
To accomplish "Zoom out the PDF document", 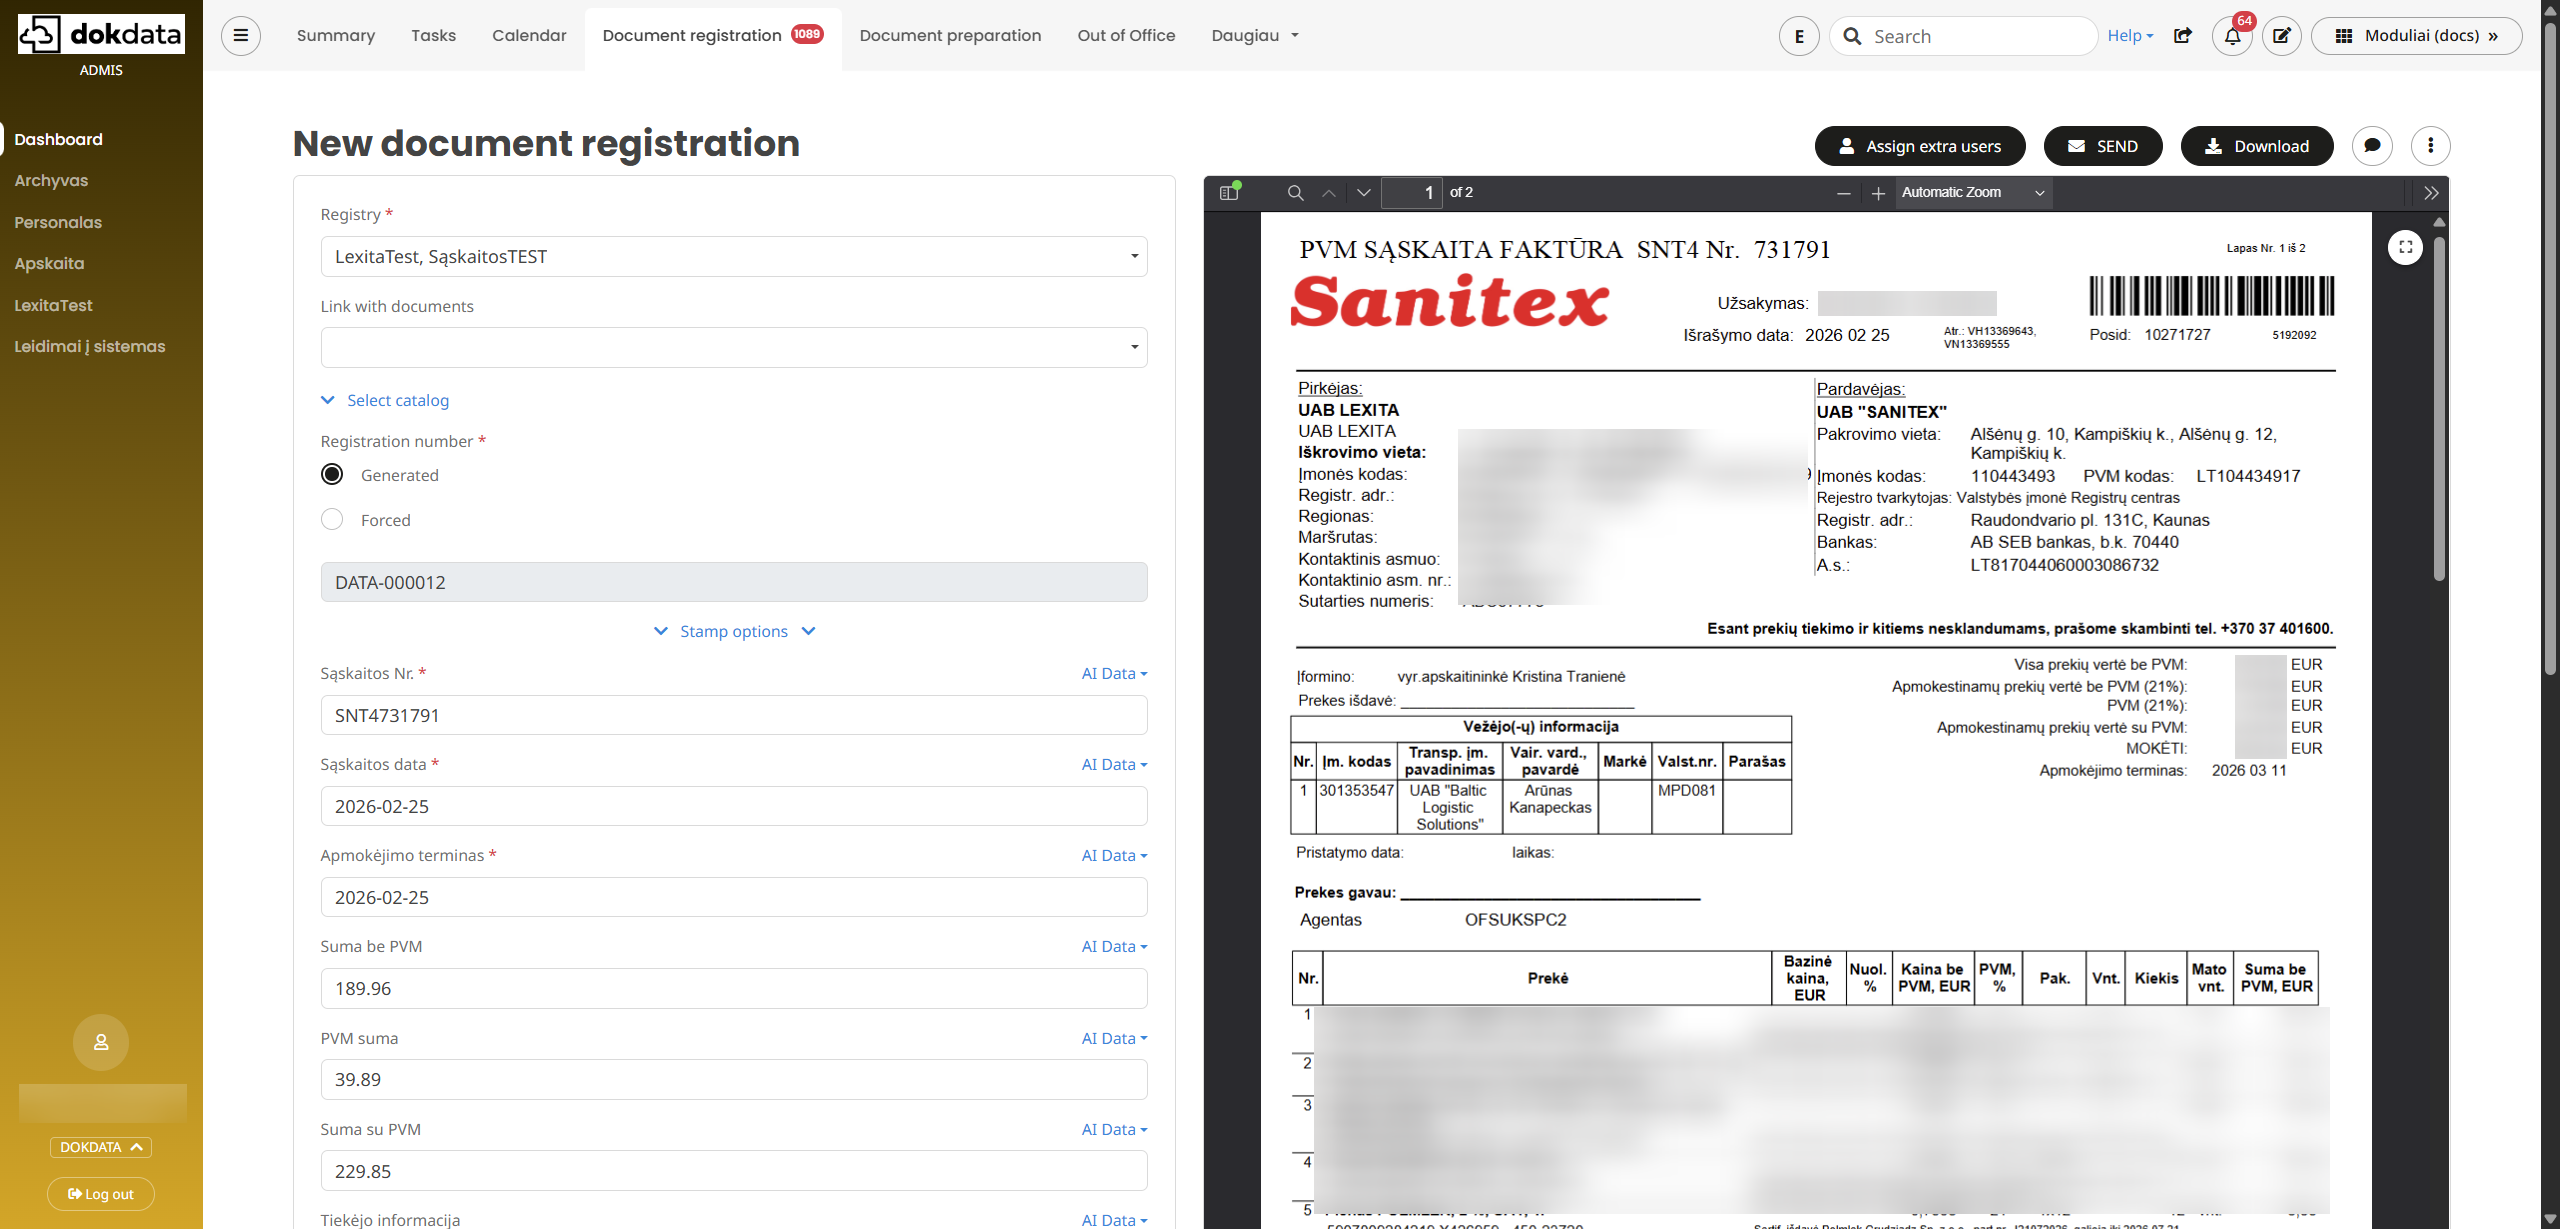I will click(x=1844, y=193).
